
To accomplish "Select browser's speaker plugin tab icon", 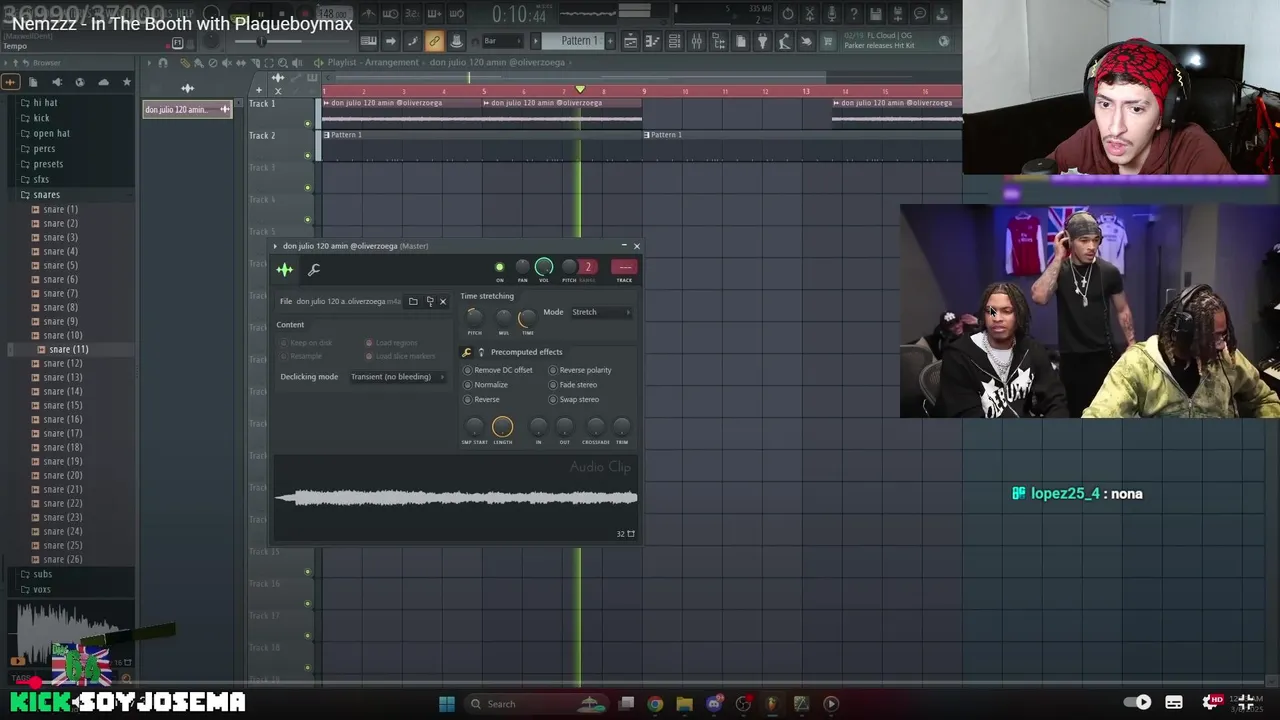I will pyautogui.click(x=57, y=82).
